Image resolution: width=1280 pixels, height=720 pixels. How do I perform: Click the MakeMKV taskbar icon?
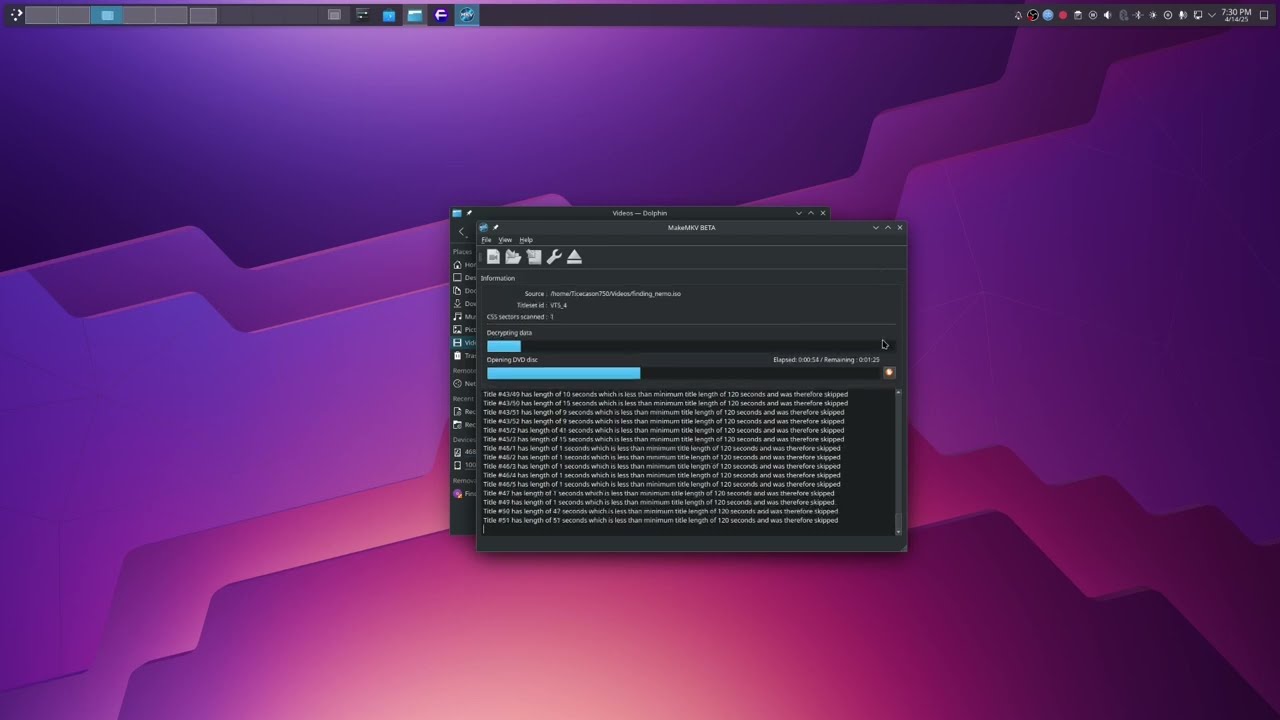(x=467, y=15)
